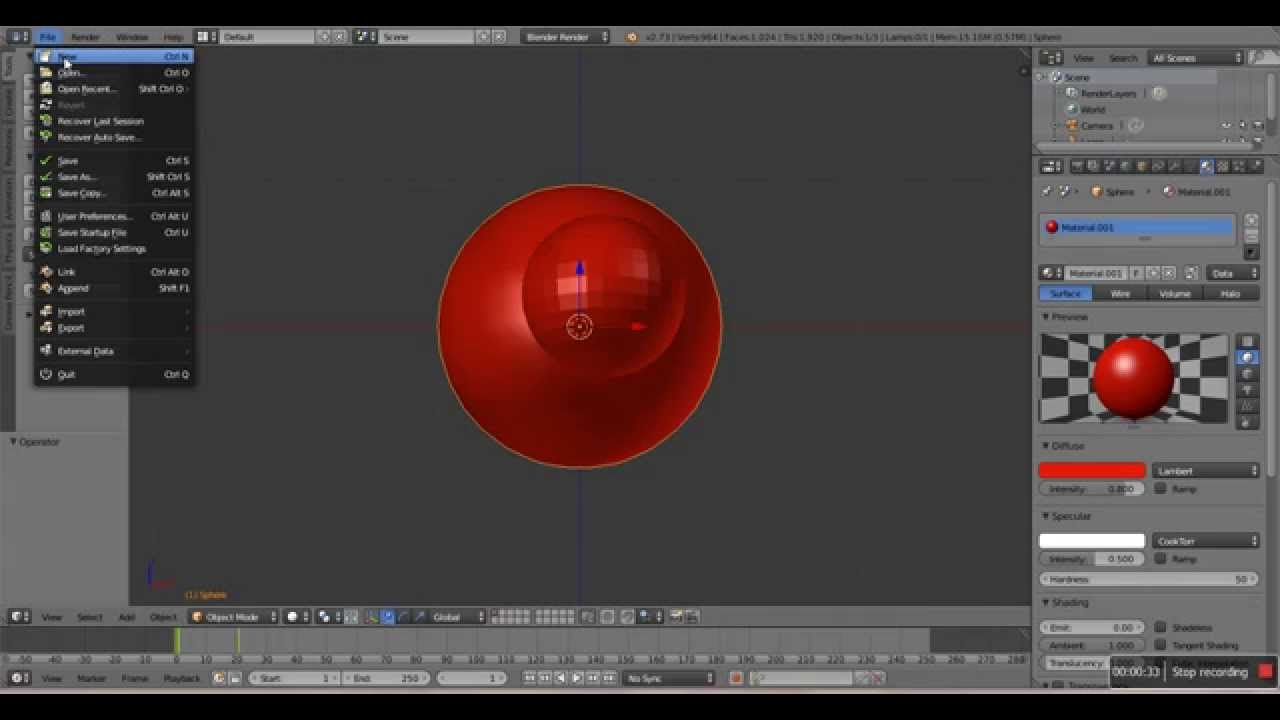
Task: Choose Append from the File menu
Action: [114, 288]
